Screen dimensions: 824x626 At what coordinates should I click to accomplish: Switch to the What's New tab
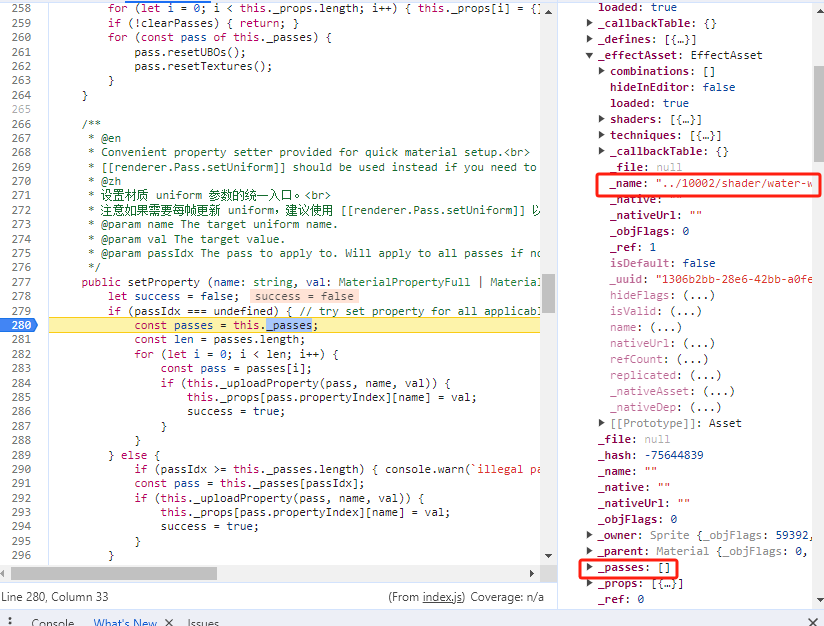125,622
